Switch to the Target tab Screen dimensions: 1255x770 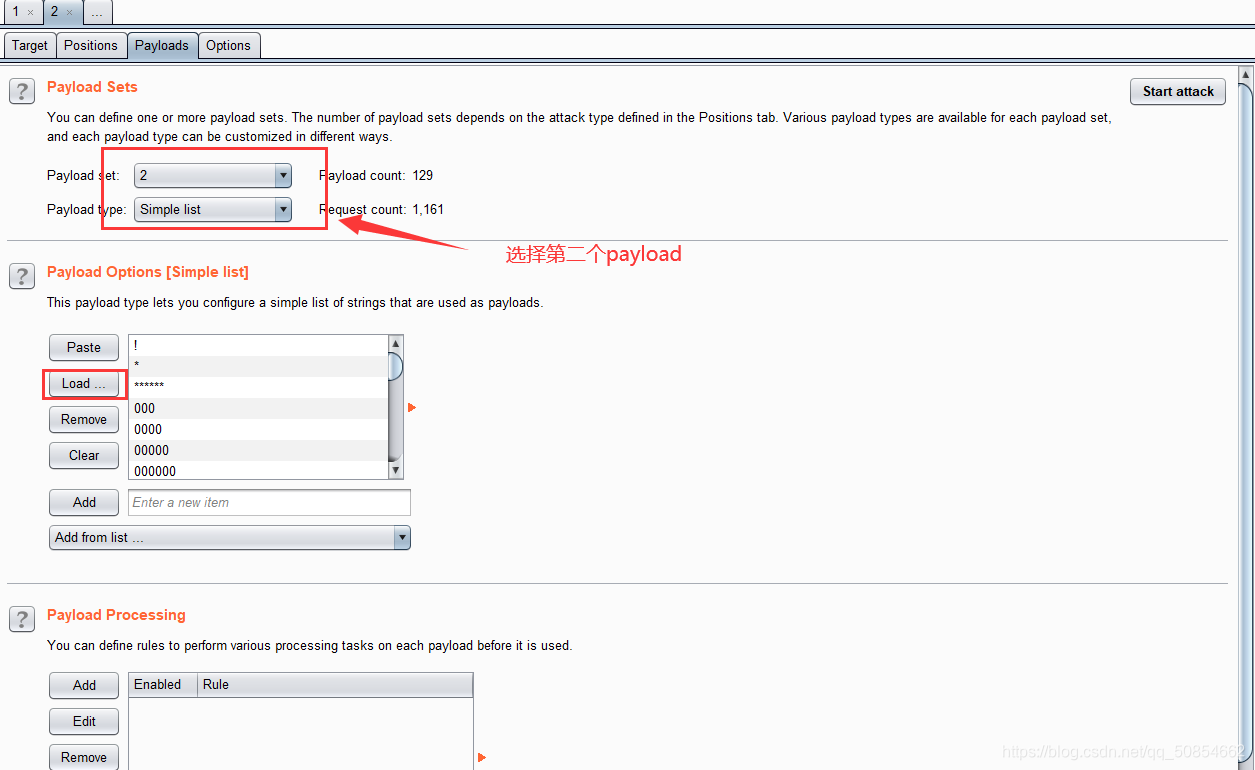point(30,45)
